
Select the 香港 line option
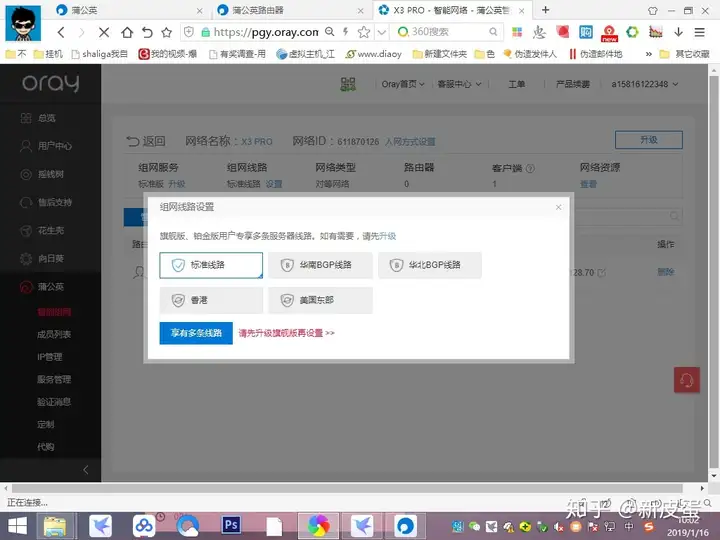click(211, 300)
